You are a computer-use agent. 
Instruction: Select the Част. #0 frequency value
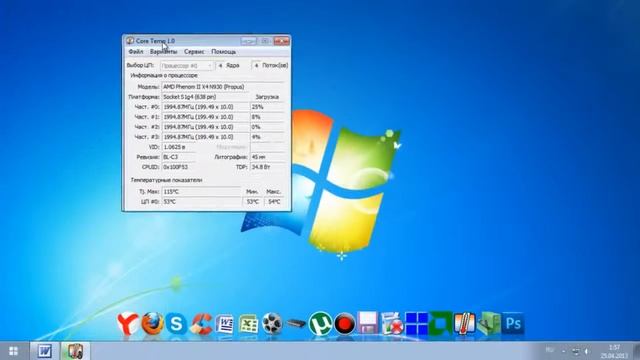(x=205, y=107)
